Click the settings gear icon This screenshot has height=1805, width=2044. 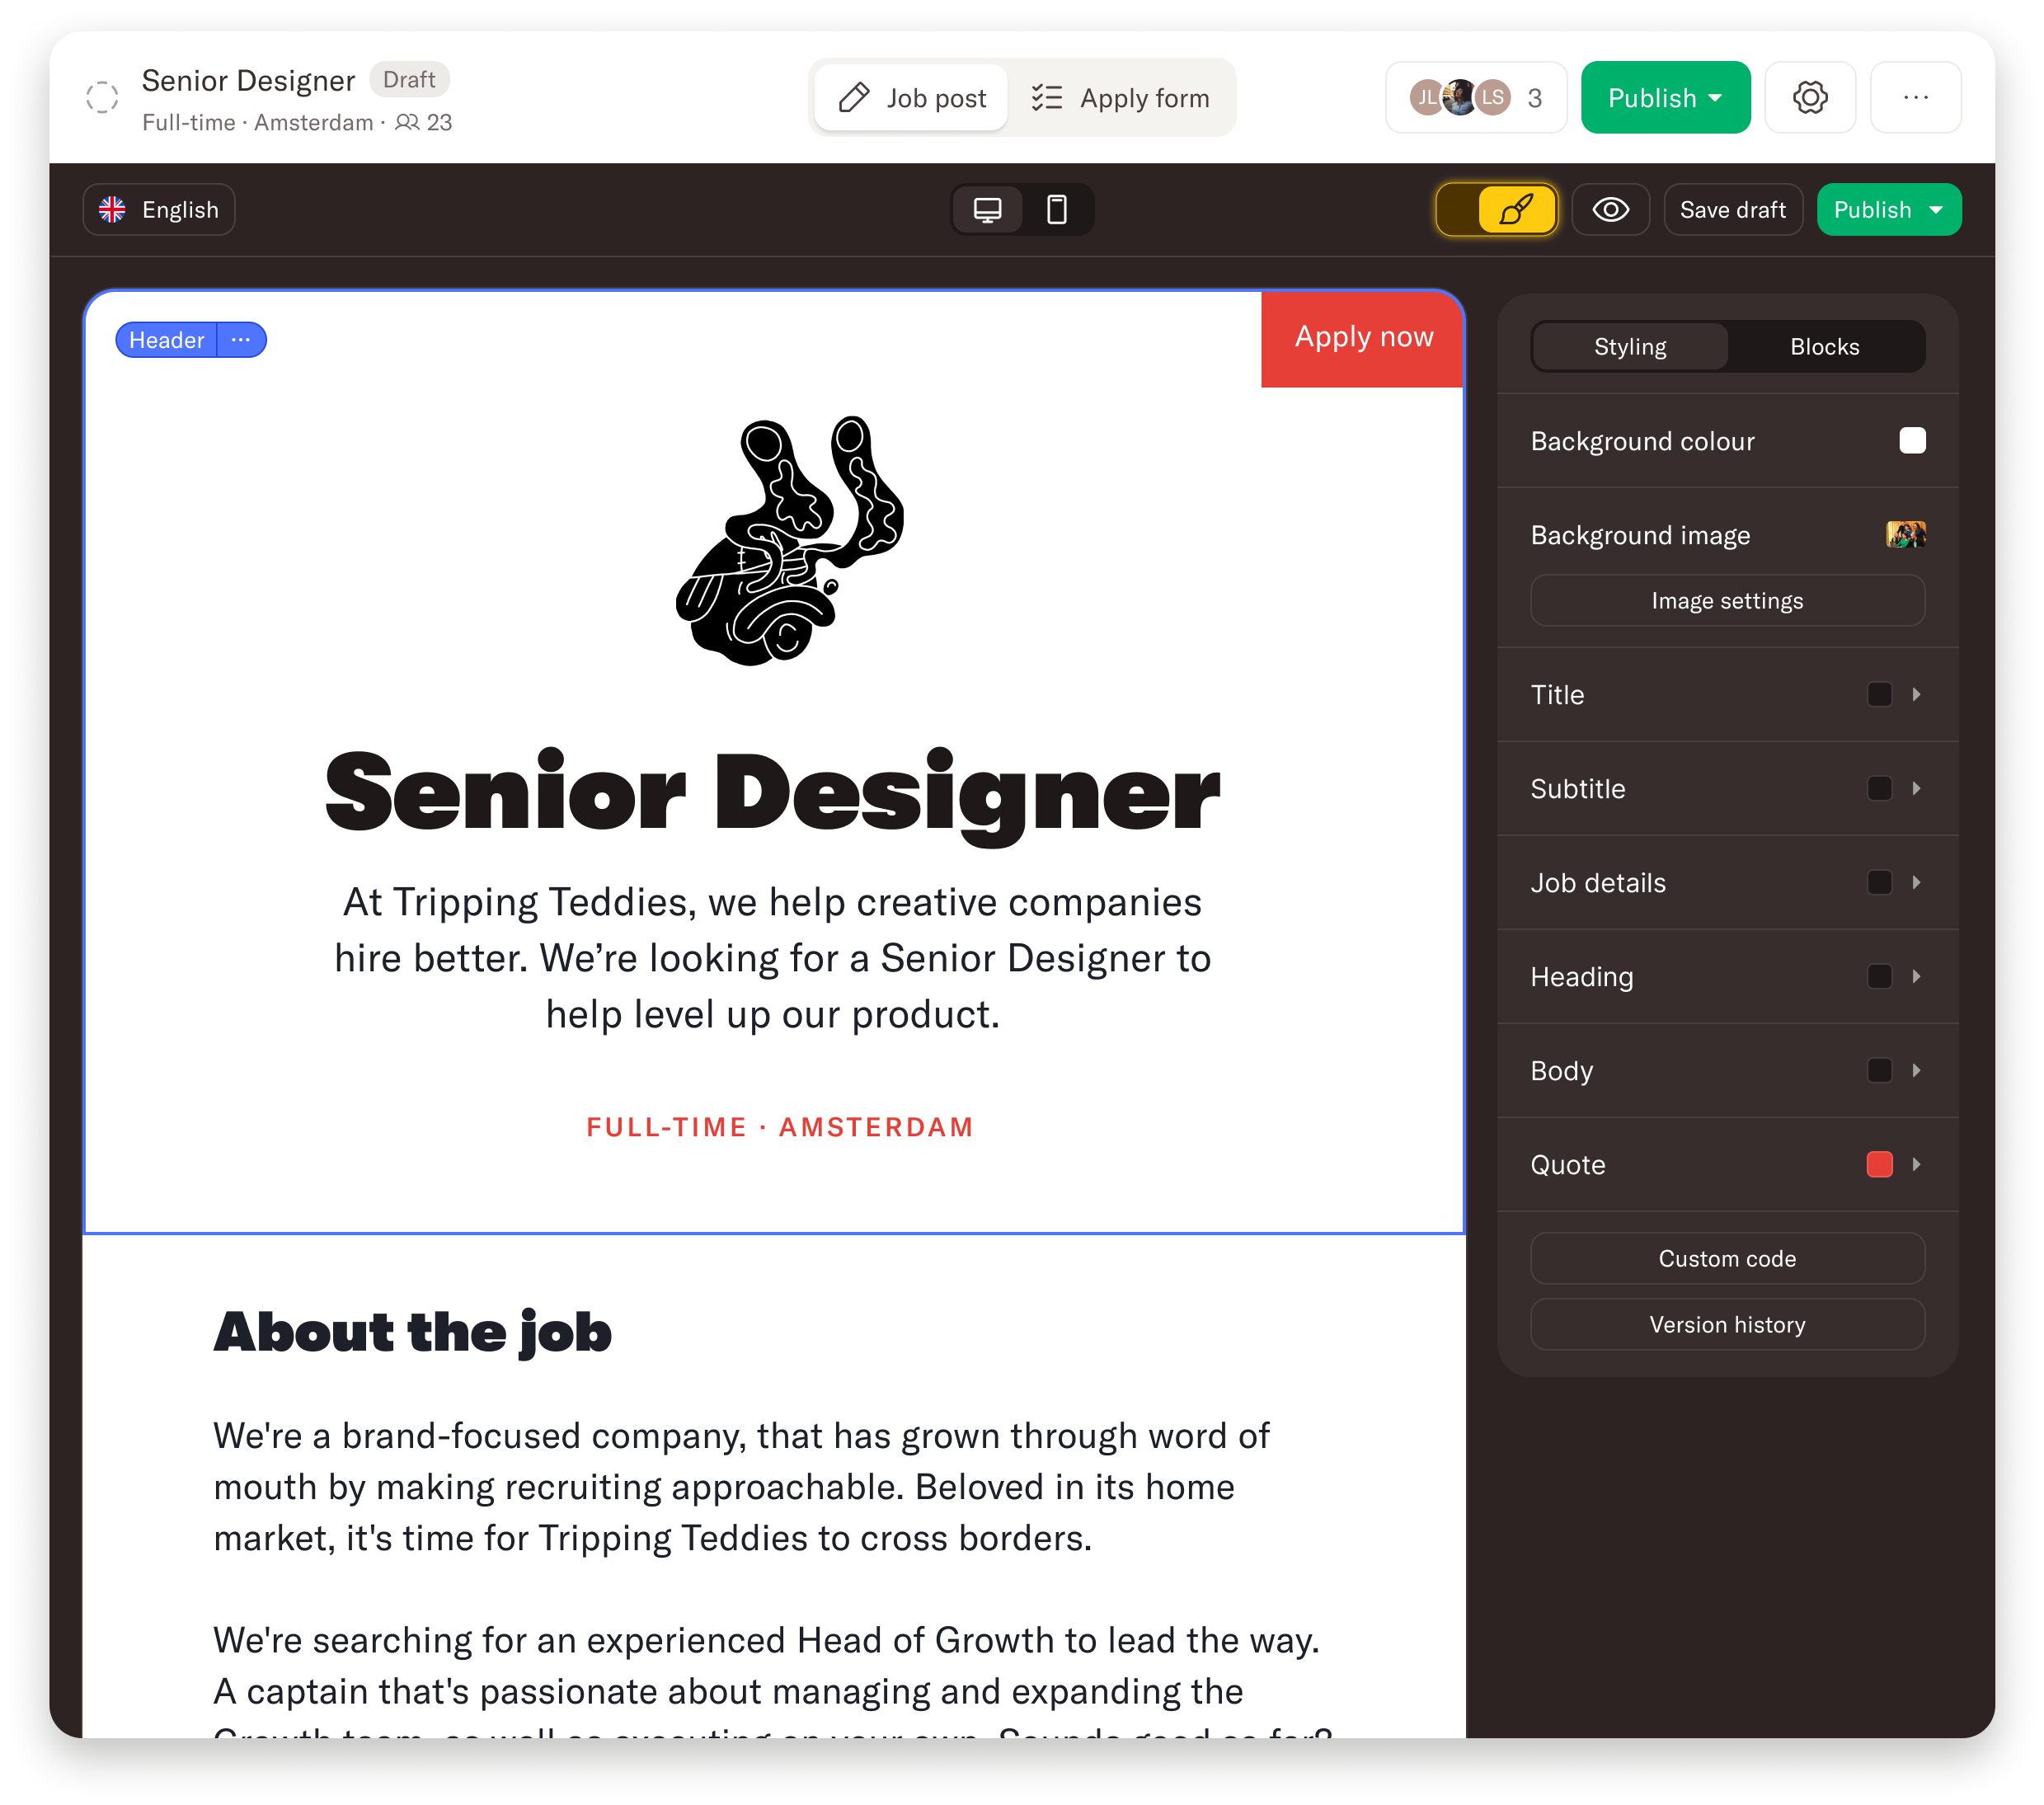[1809, 98]
